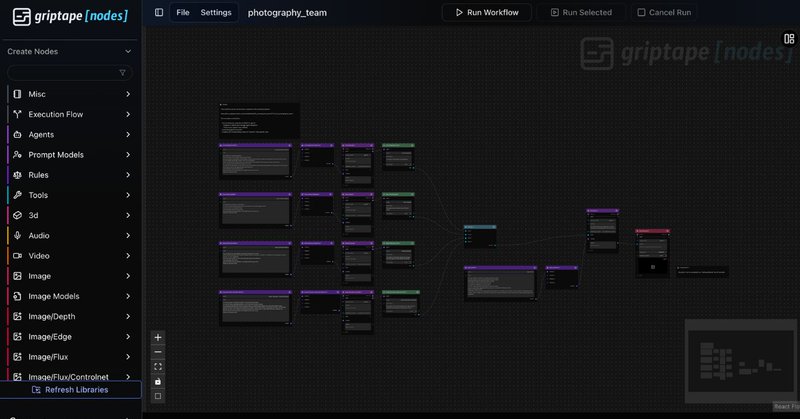
Task: Select the Image/Flux/Controlnet category
Action: tap(69, 377)
